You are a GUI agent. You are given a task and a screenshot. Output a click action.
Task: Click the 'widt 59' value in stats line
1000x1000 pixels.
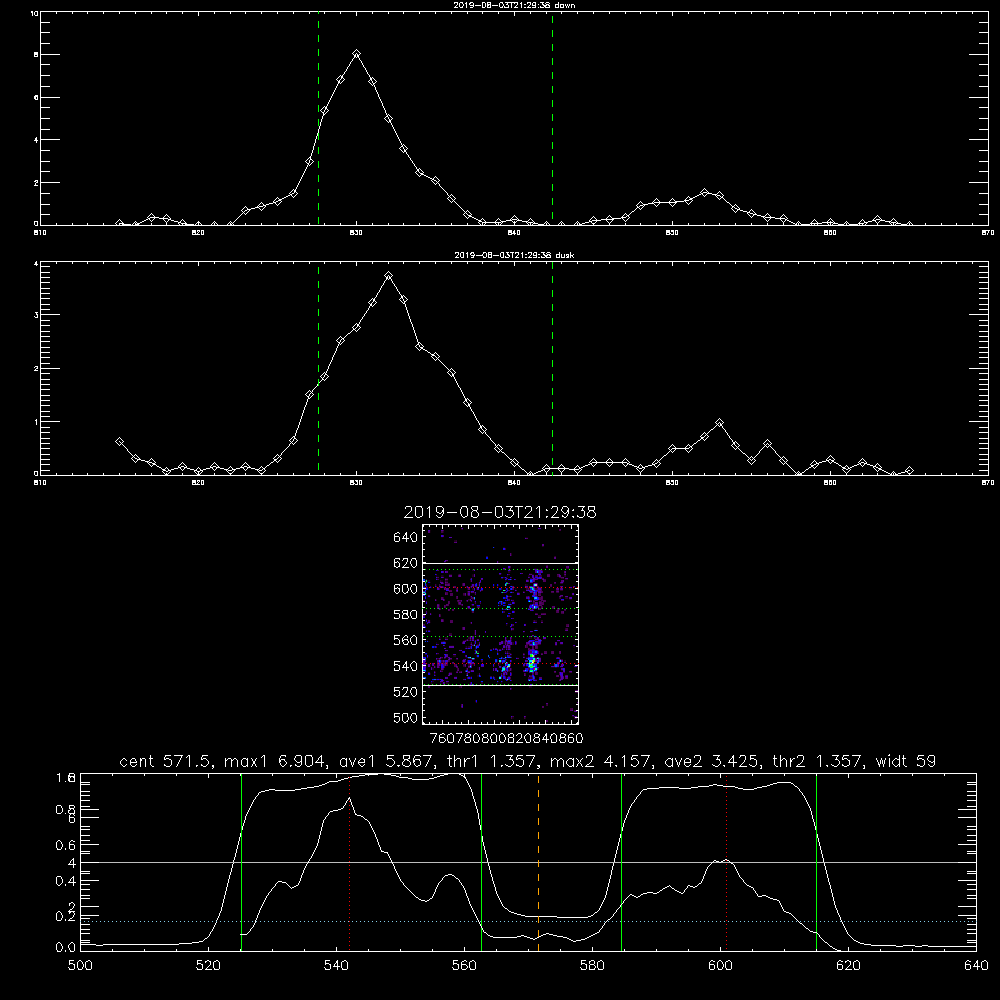click(906, 761)
